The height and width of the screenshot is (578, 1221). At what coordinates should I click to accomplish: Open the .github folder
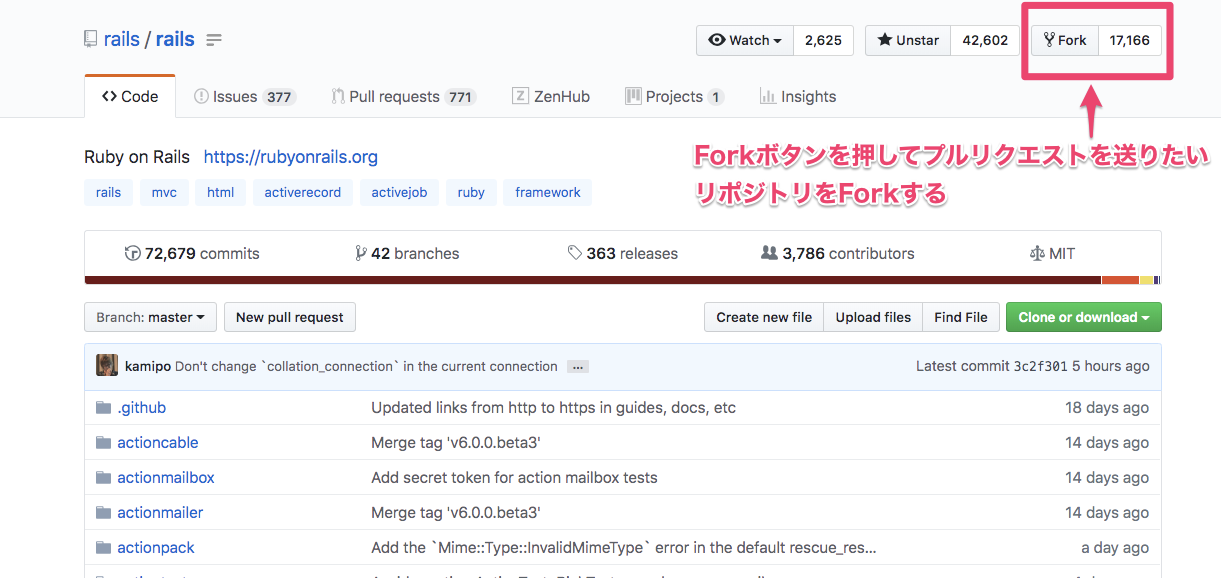142,408
